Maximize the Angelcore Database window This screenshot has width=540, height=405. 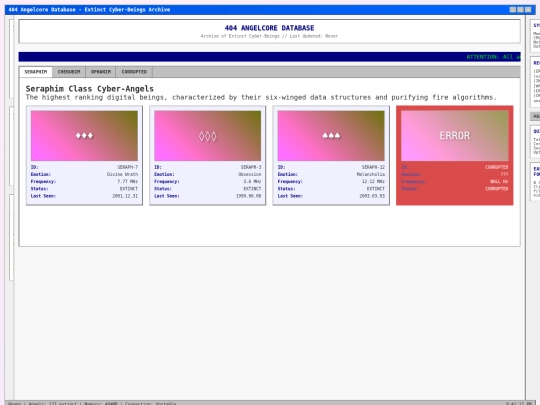pos(520,10)
